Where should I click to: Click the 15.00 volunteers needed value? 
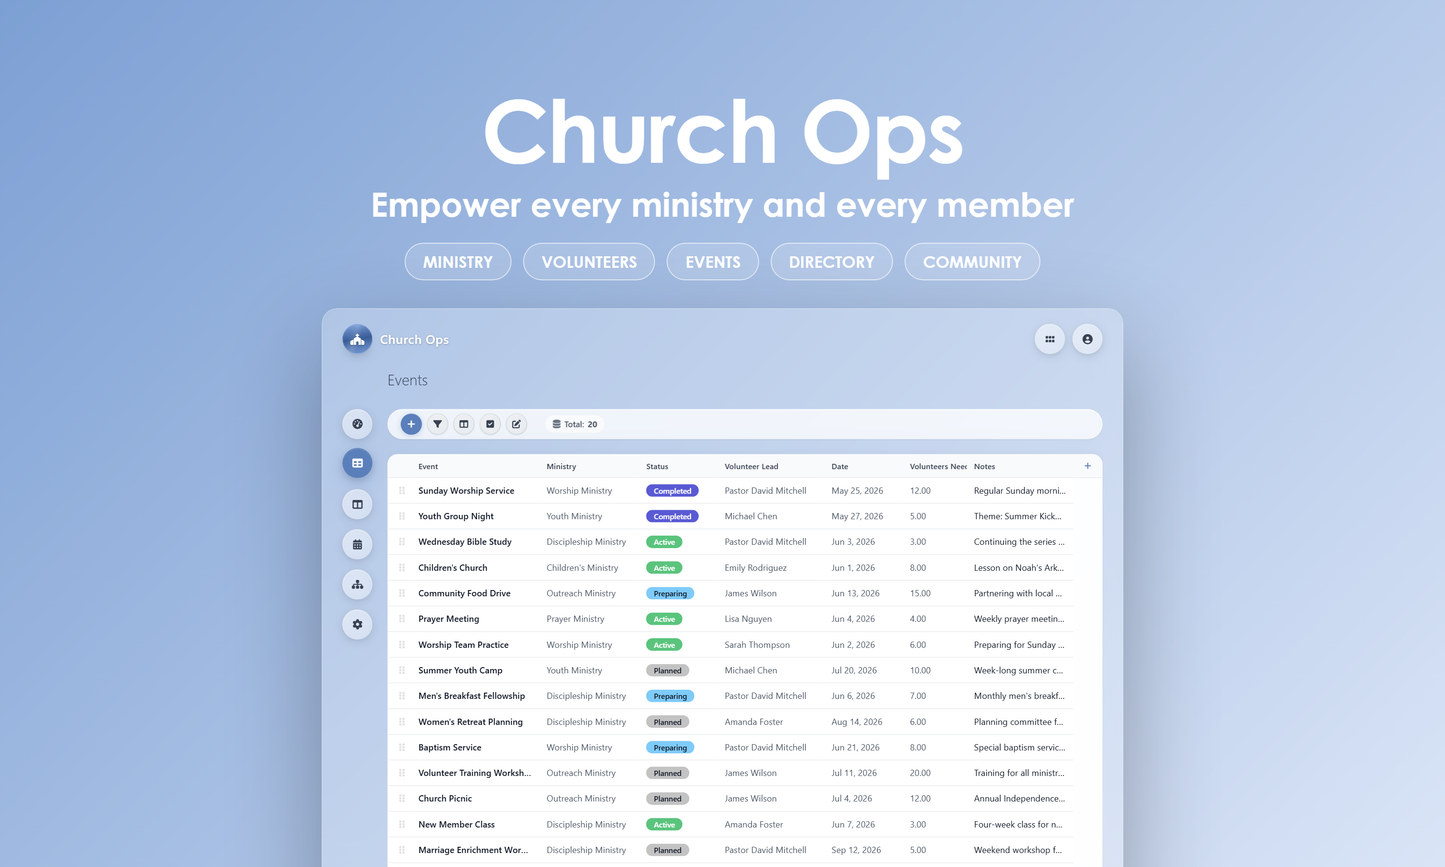pos(920,593)
